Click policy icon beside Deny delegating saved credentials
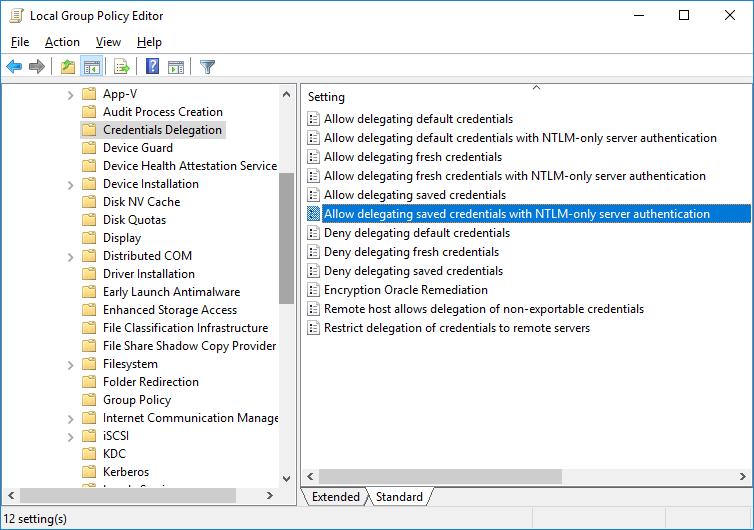The width and height of the screenshot is (754, 530). point(314,271)
